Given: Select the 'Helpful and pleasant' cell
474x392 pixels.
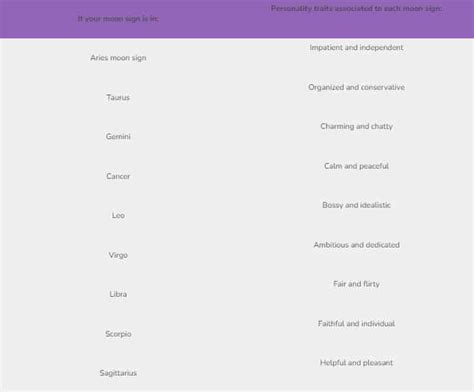Looking at the screenshot, I should click(x=356, y=363).
